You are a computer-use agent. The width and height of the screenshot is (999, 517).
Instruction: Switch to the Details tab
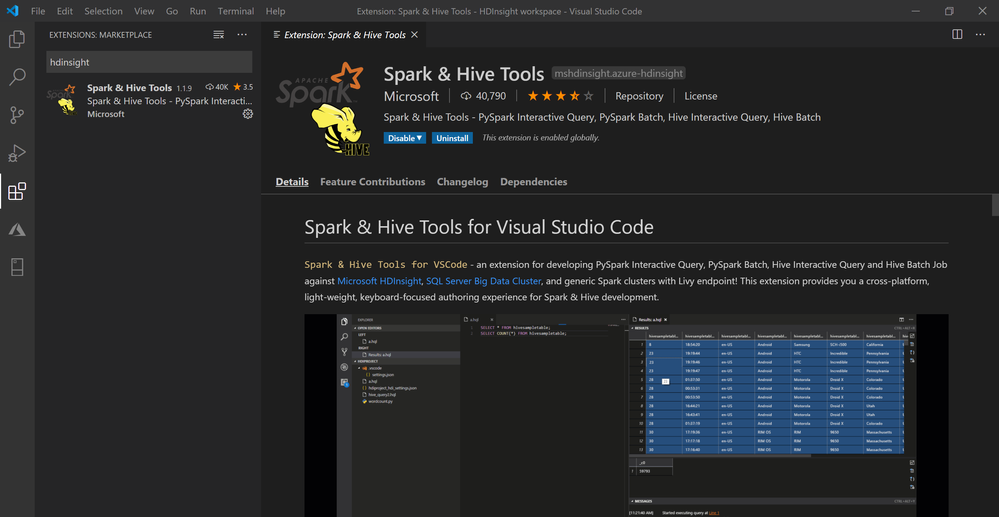292,182
